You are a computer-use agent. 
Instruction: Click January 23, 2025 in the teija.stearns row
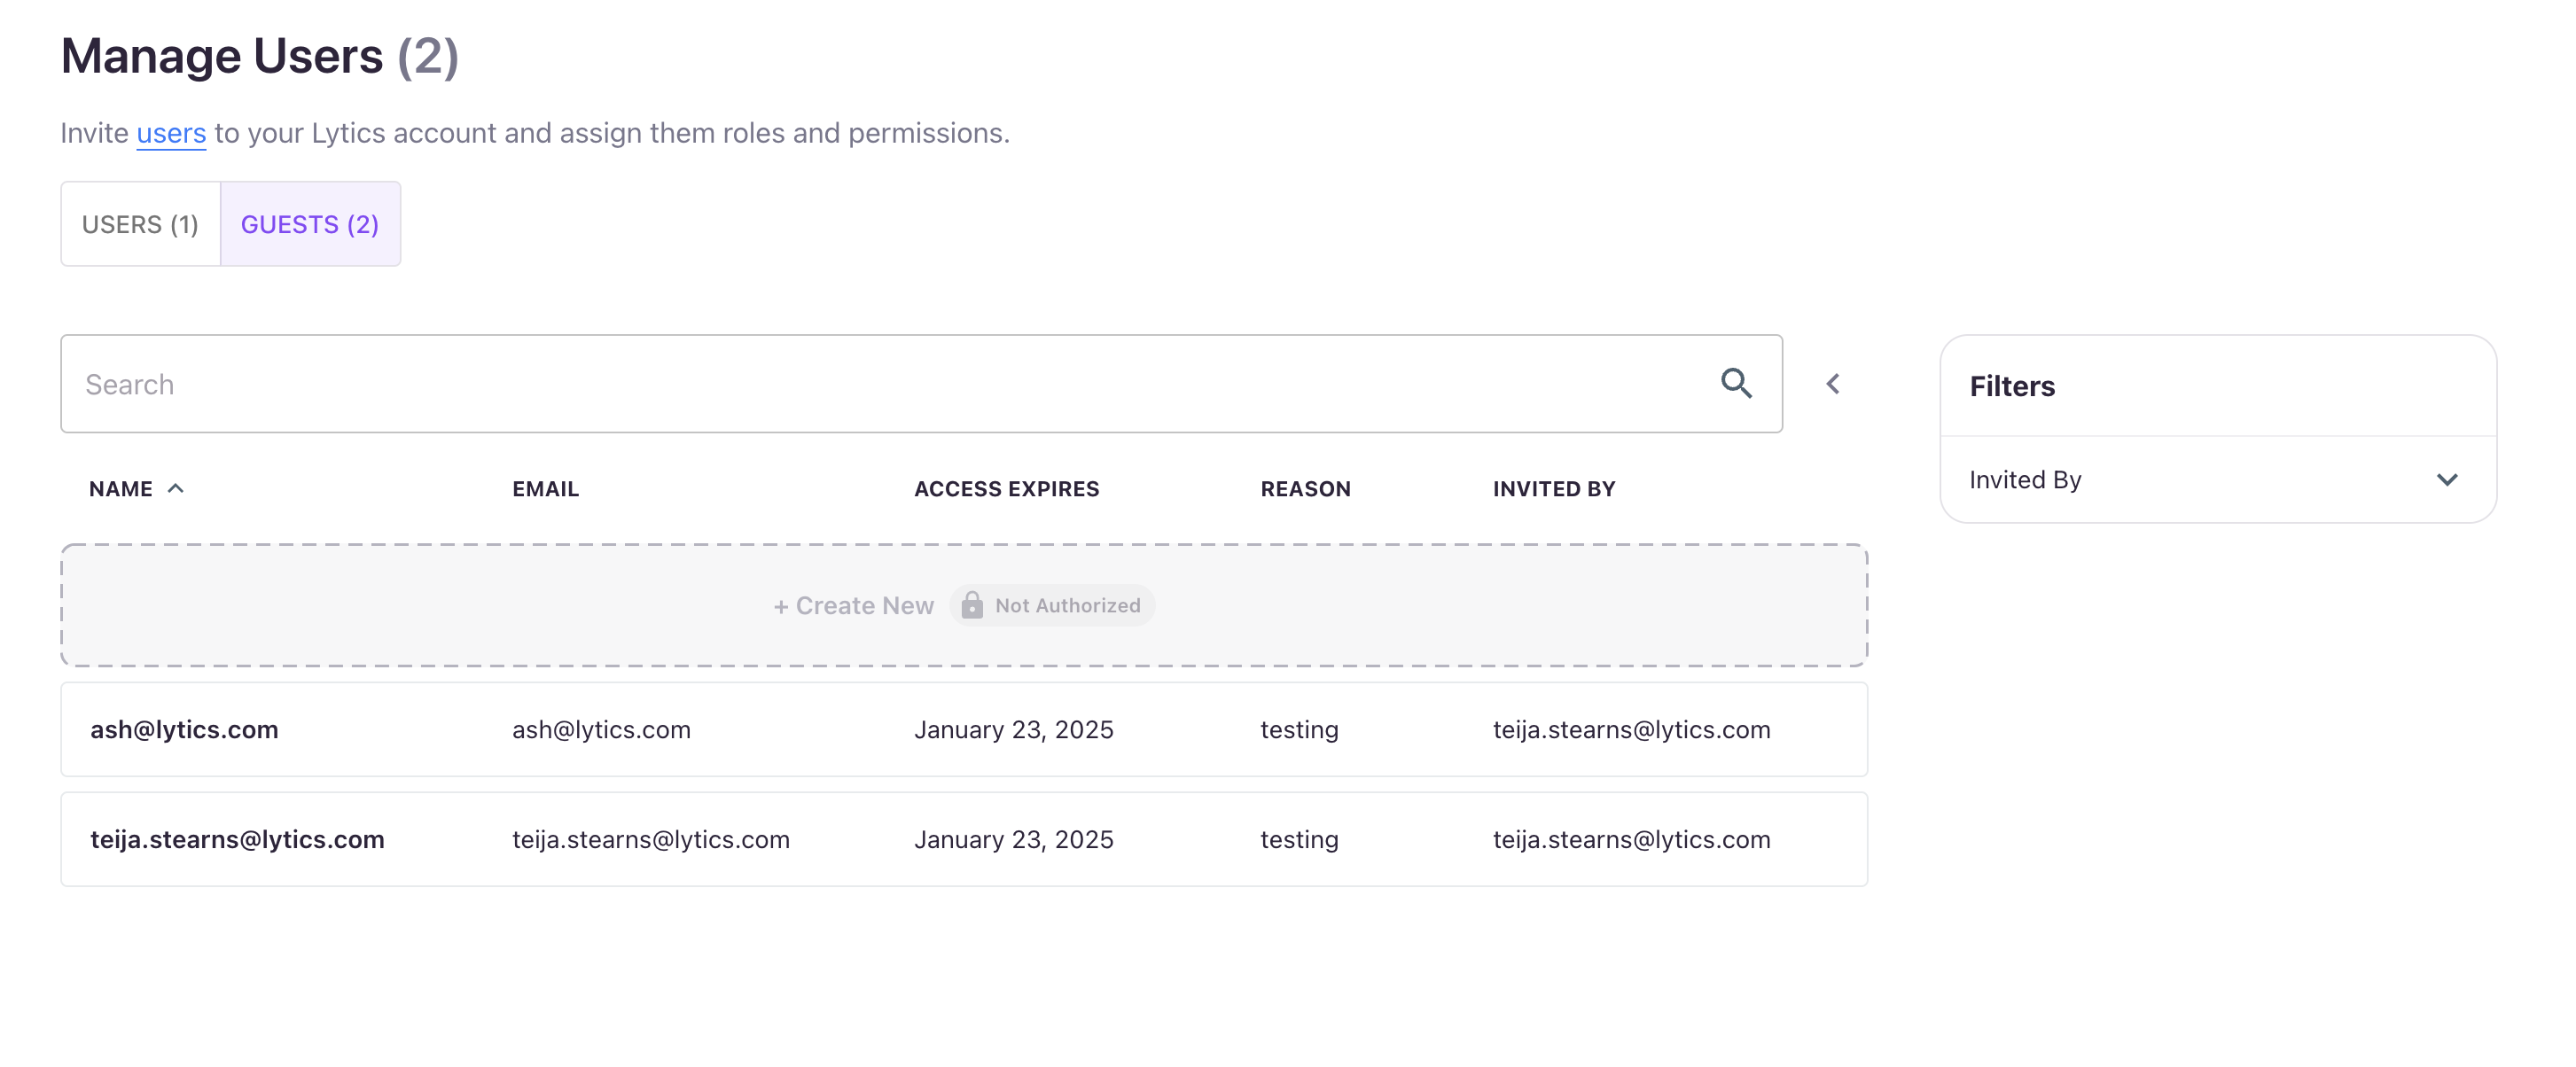[x=1013, y=840]
